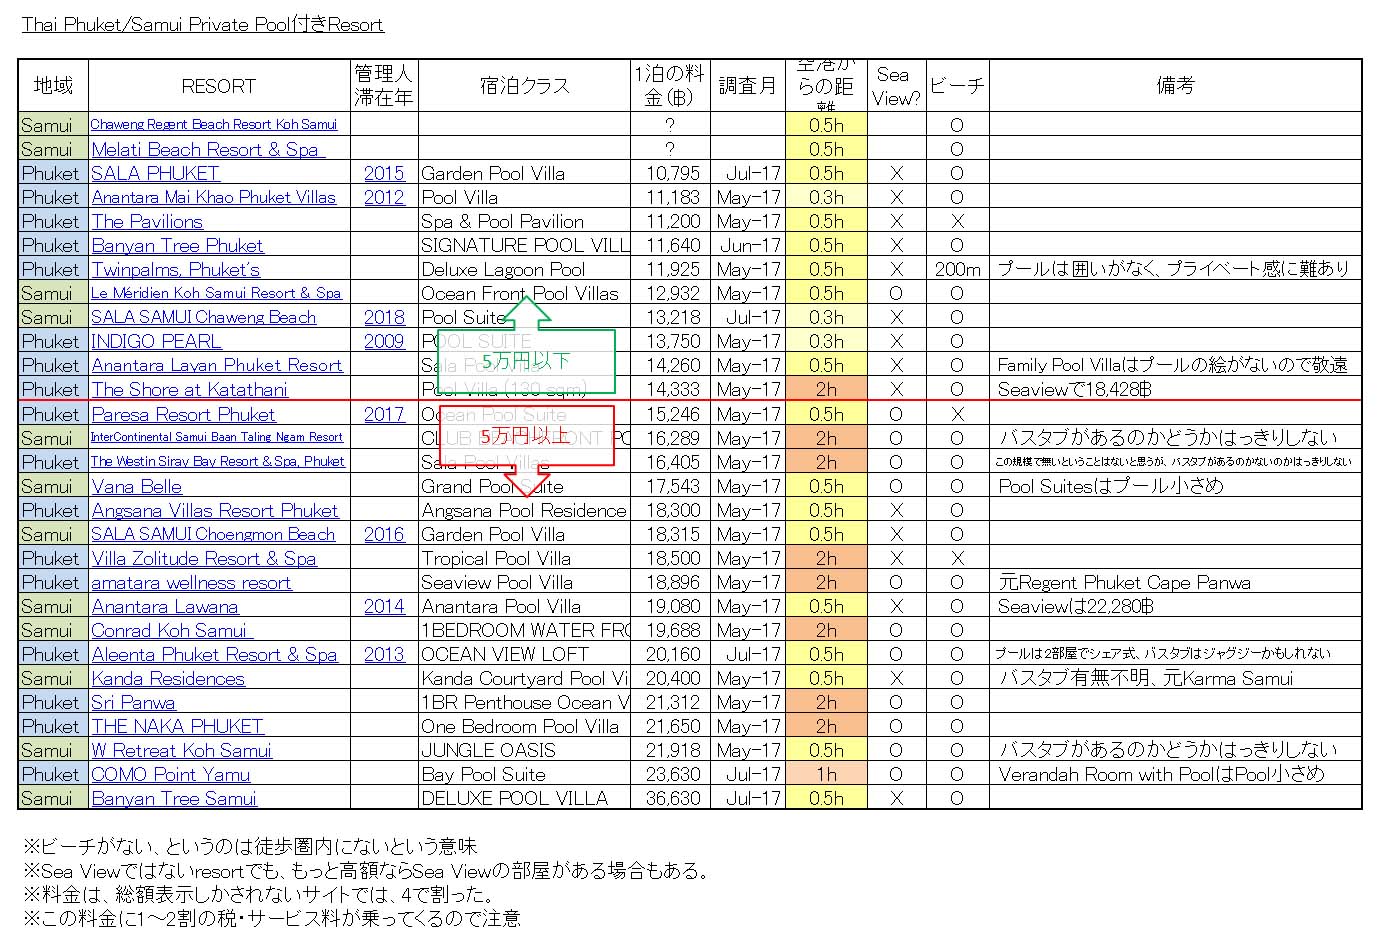
Task: Open the Melati Beach Resort & Spa link
Action: (x=208, y=149)
